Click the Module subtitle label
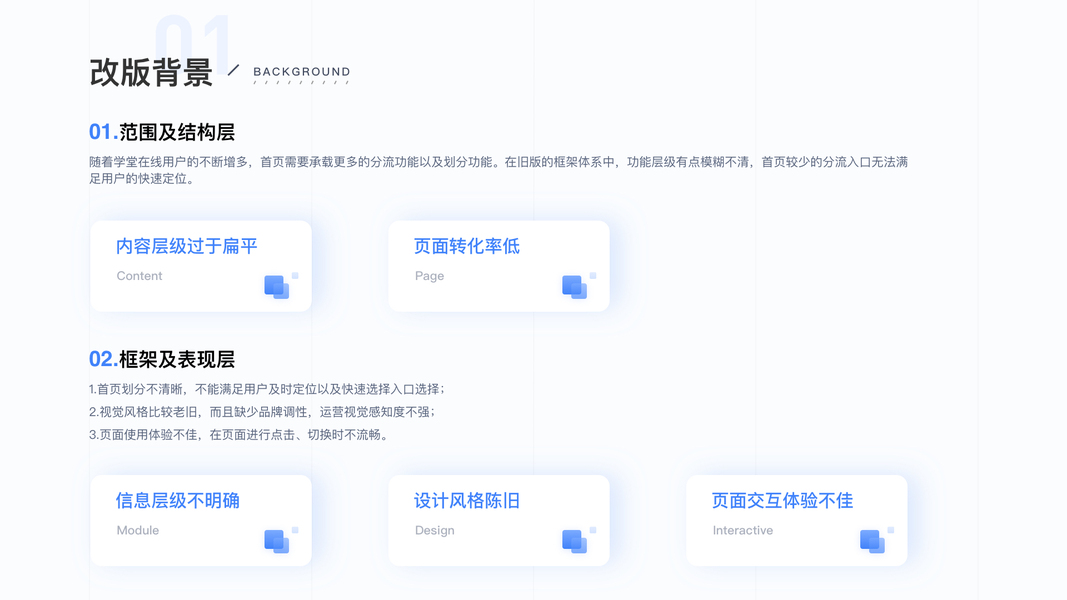The image size is (1067, 600). point(137,530)
